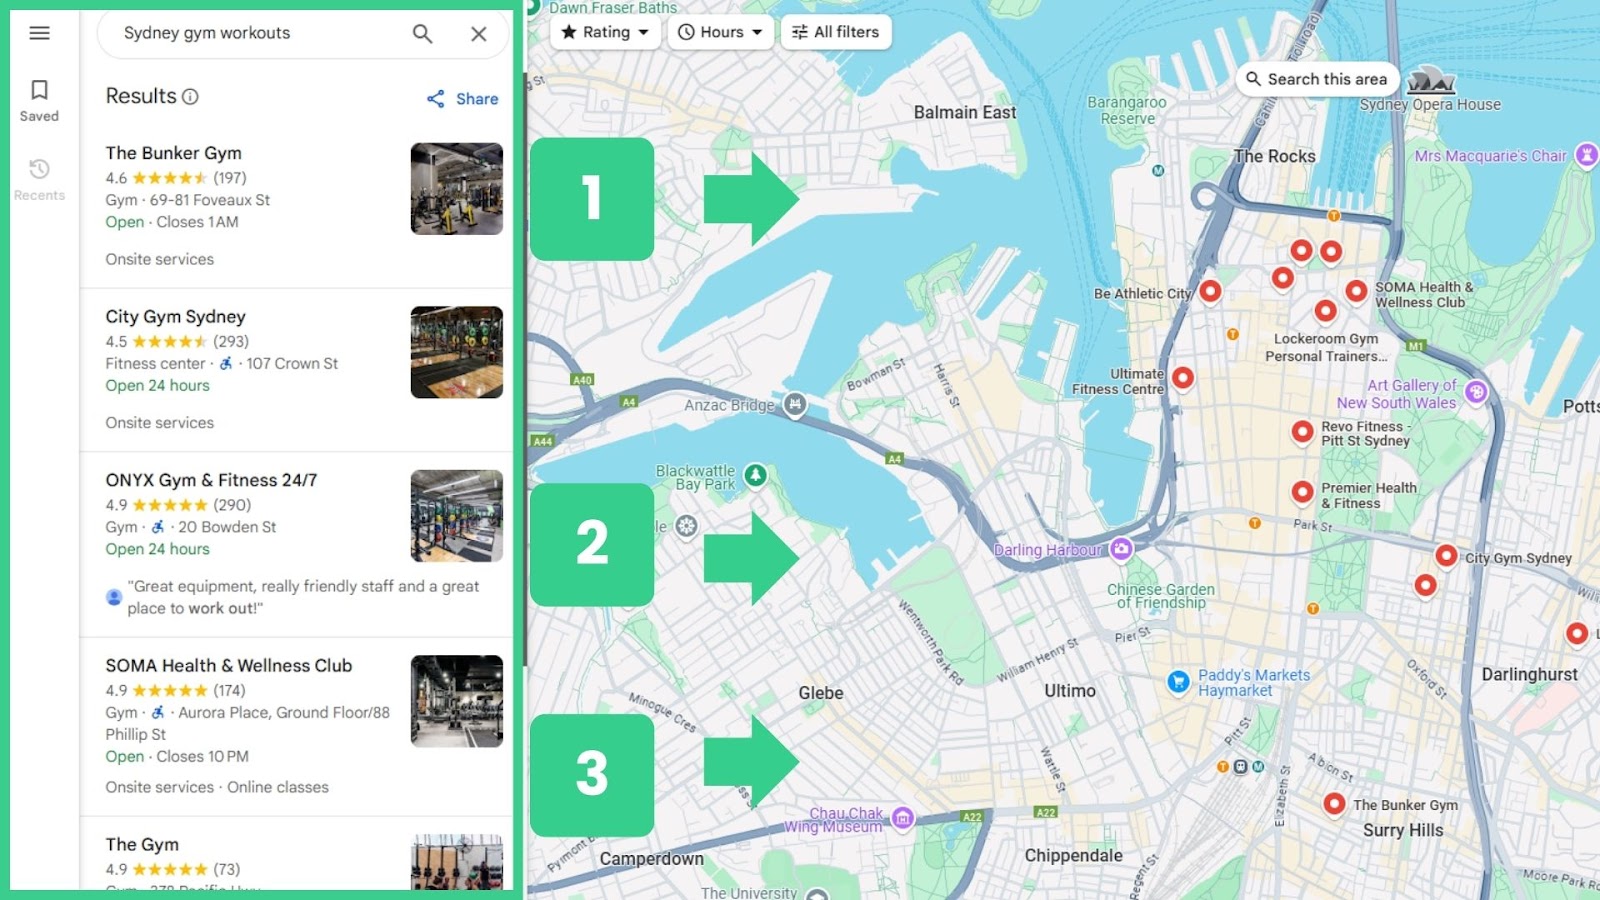Click Search this area button
This screenshot has height=900, width=1600.
(x=1316, y=79)
